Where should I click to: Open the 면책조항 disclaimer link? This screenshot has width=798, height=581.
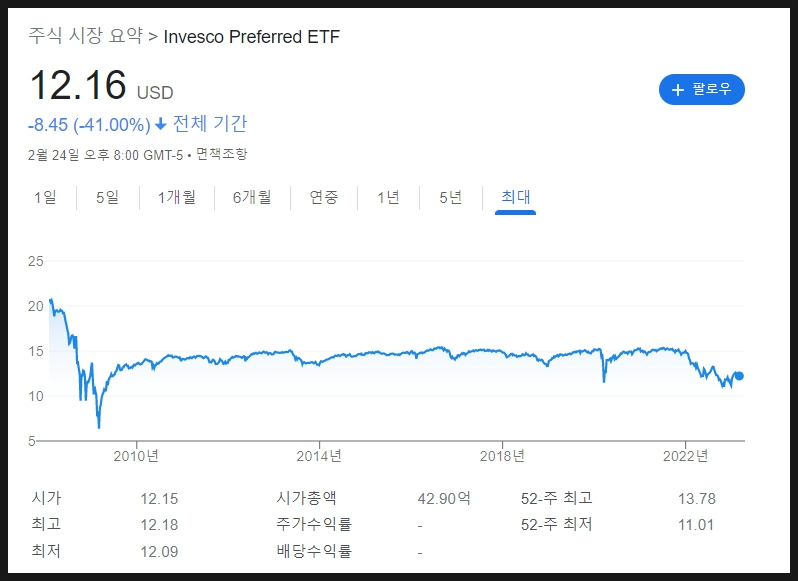click(x=221, y=154)
